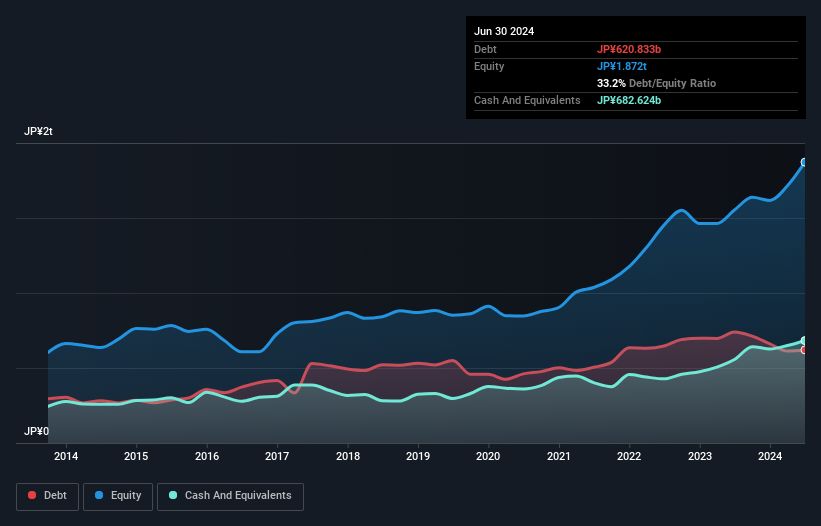Click the 2021 x-axis label

tap(559, 456)
